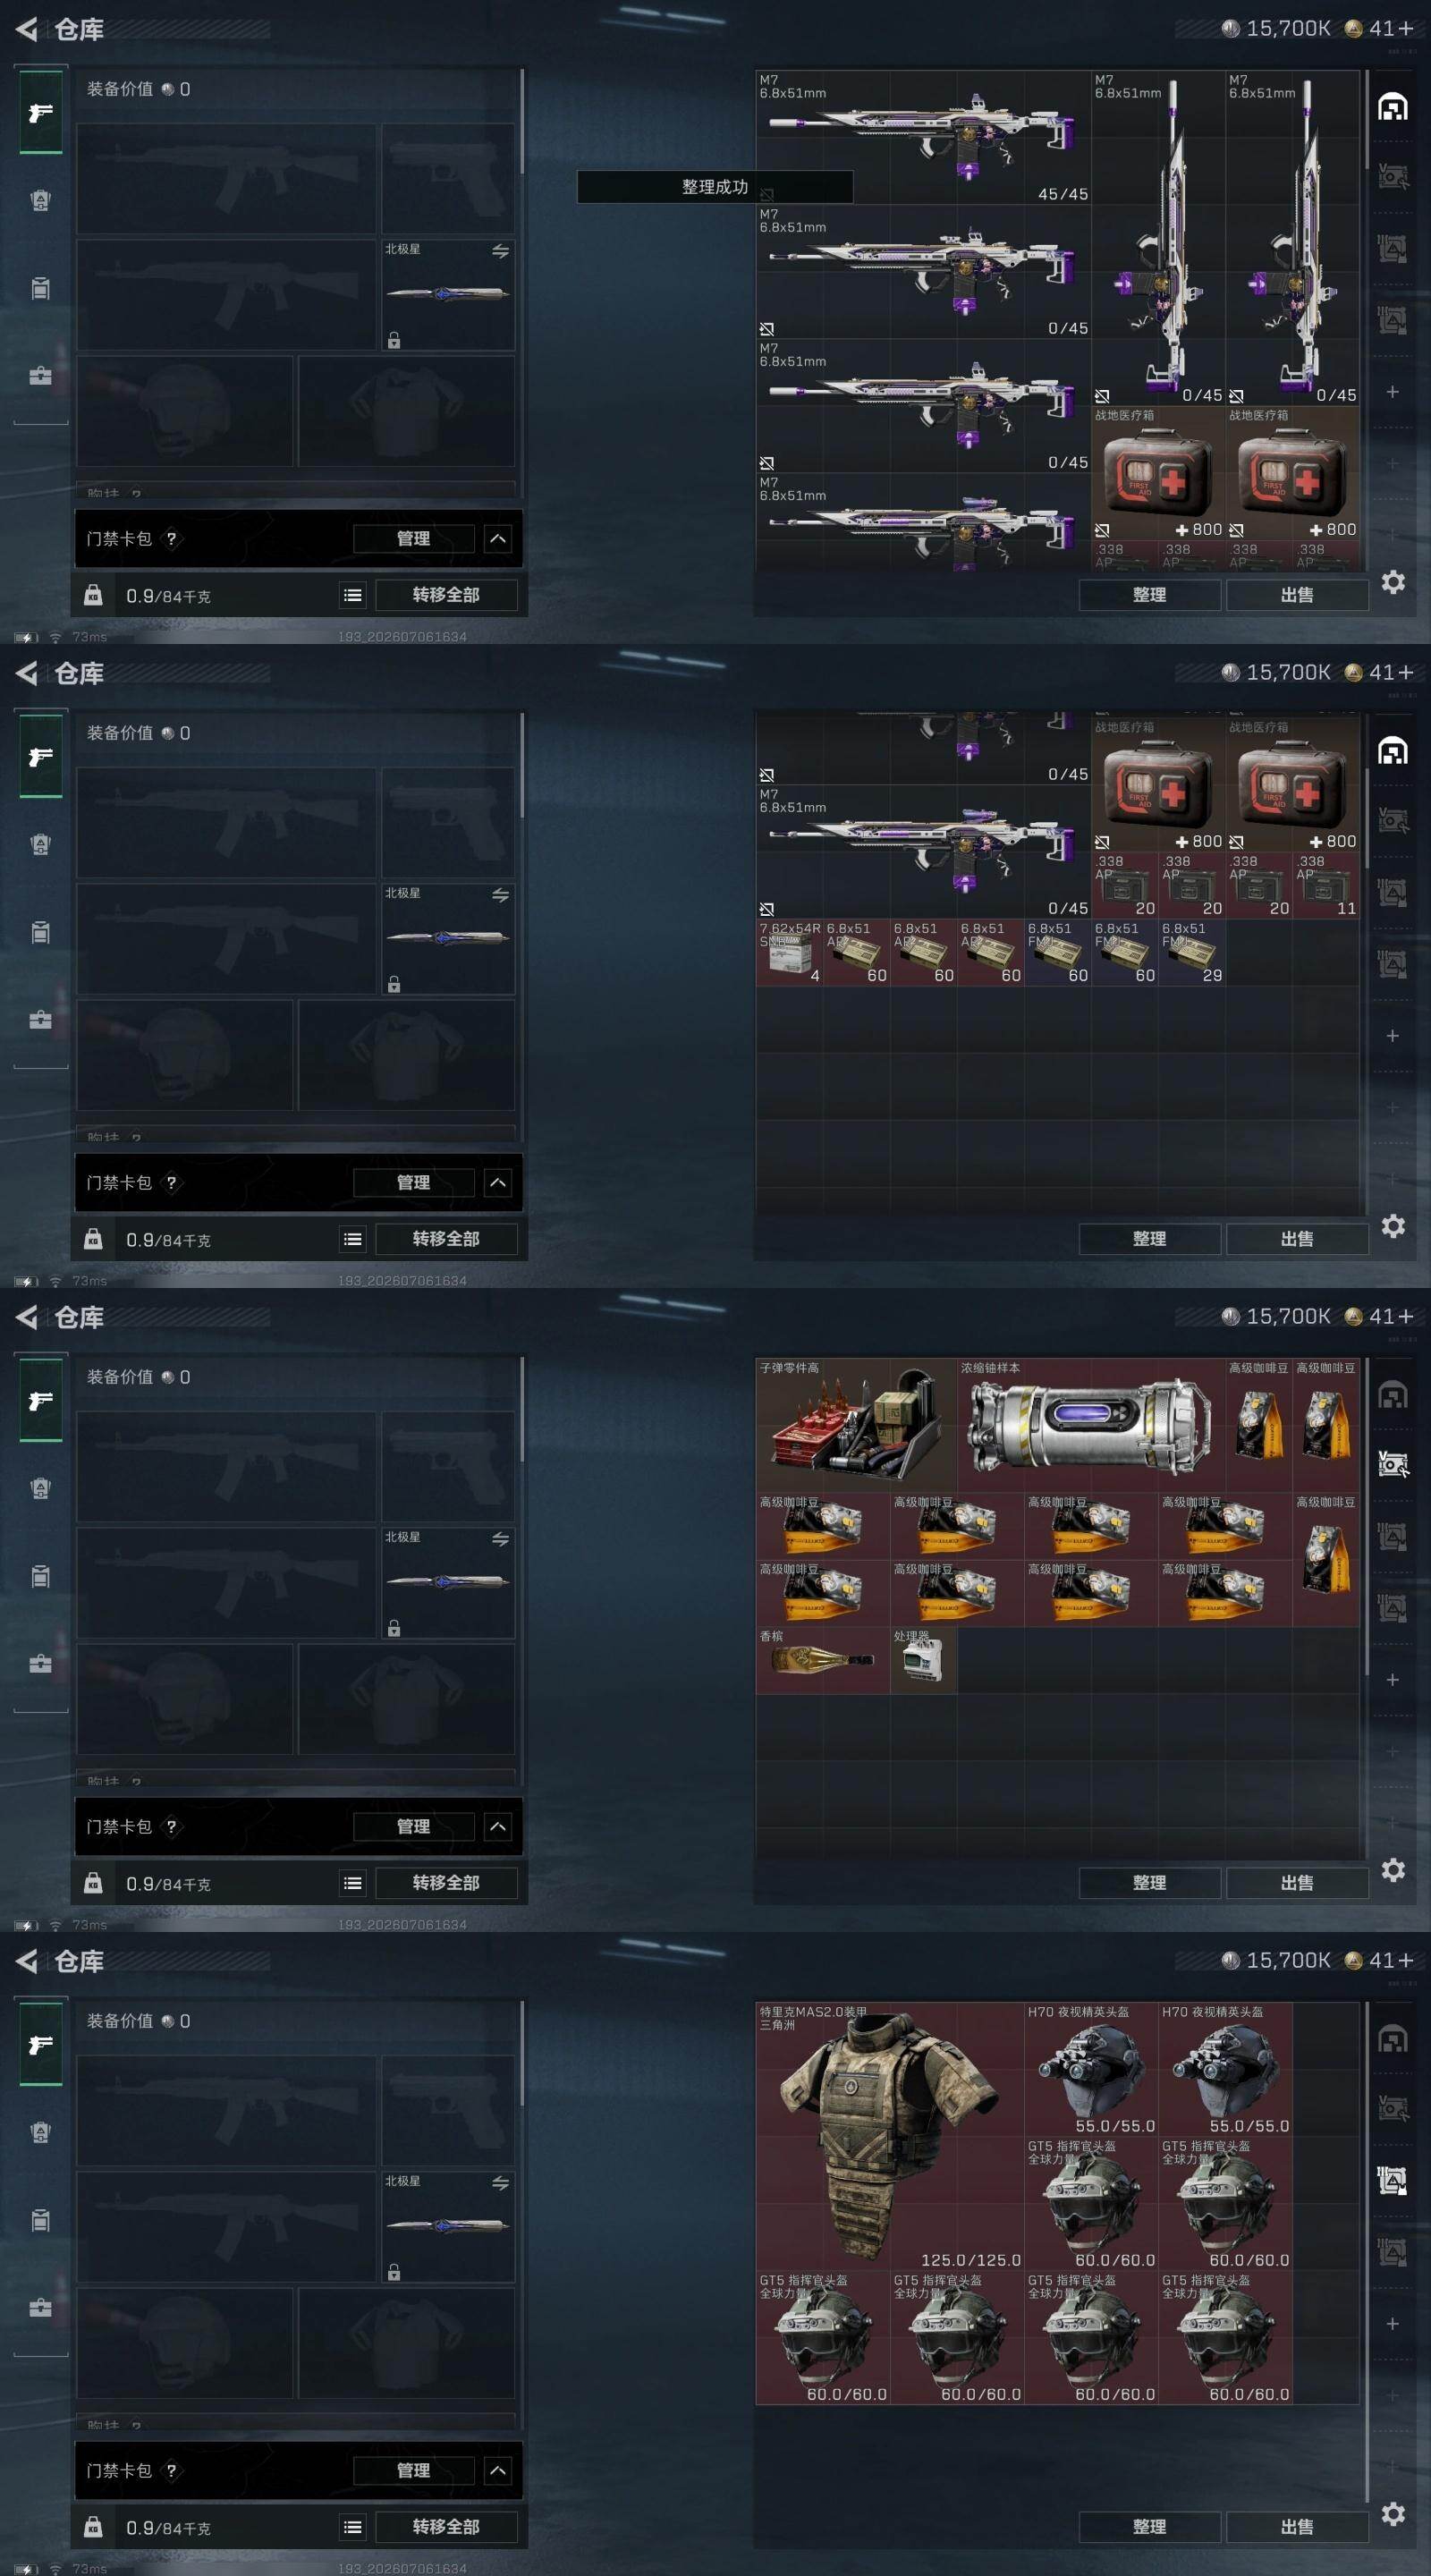This screenshot has height=2576, width=1431.
Task: Open stash settings gear on M7 rifles screen
Action: point(1393,582)
